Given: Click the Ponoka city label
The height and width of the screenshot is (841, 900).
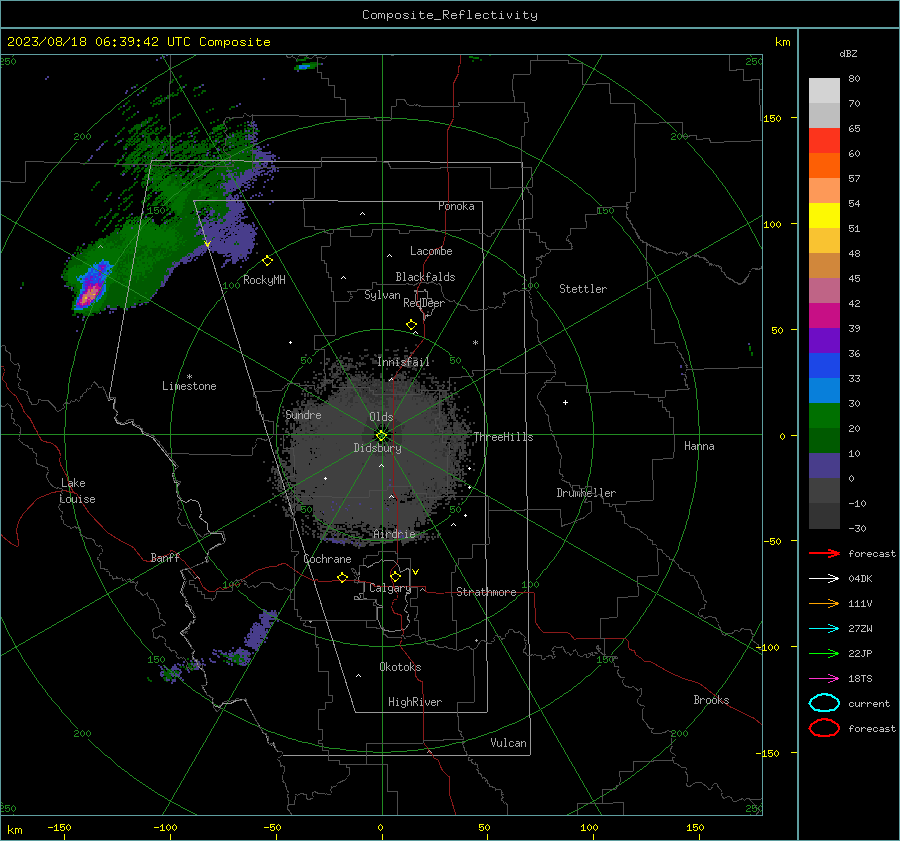Looking at the screenshot, I should pyautogui.click(x=456, y=206).
